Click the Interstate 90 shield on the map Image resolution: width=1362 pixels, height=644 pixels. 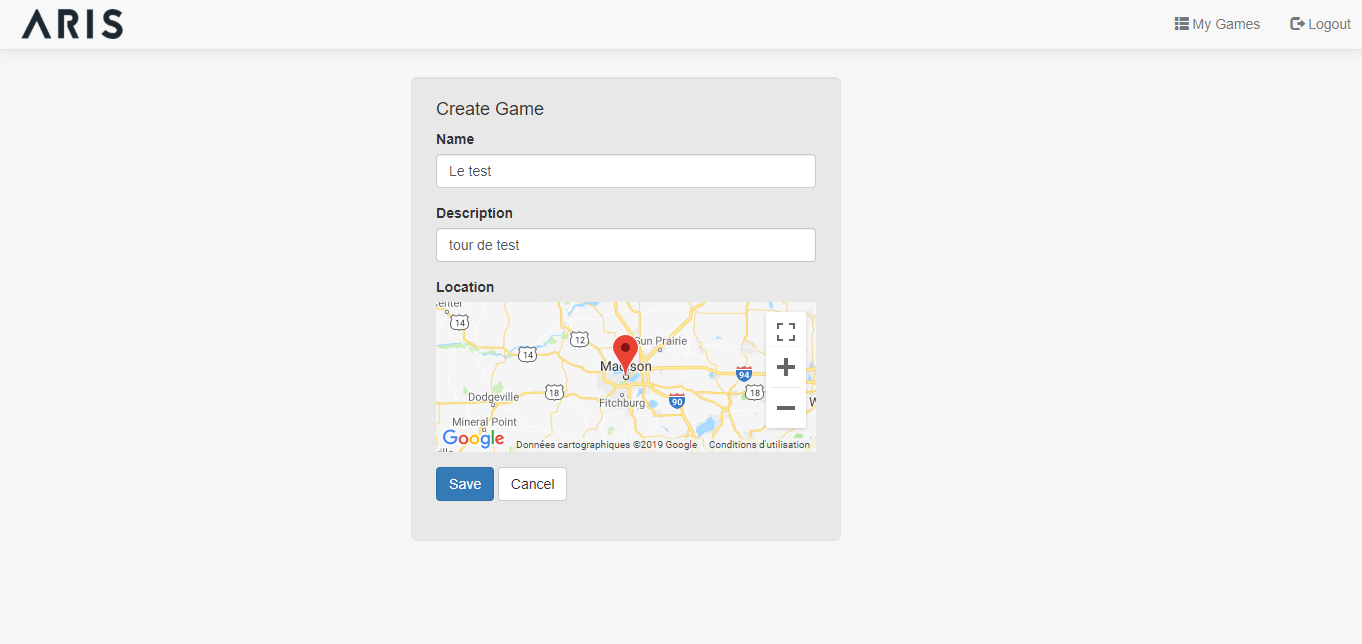point(677,401)
